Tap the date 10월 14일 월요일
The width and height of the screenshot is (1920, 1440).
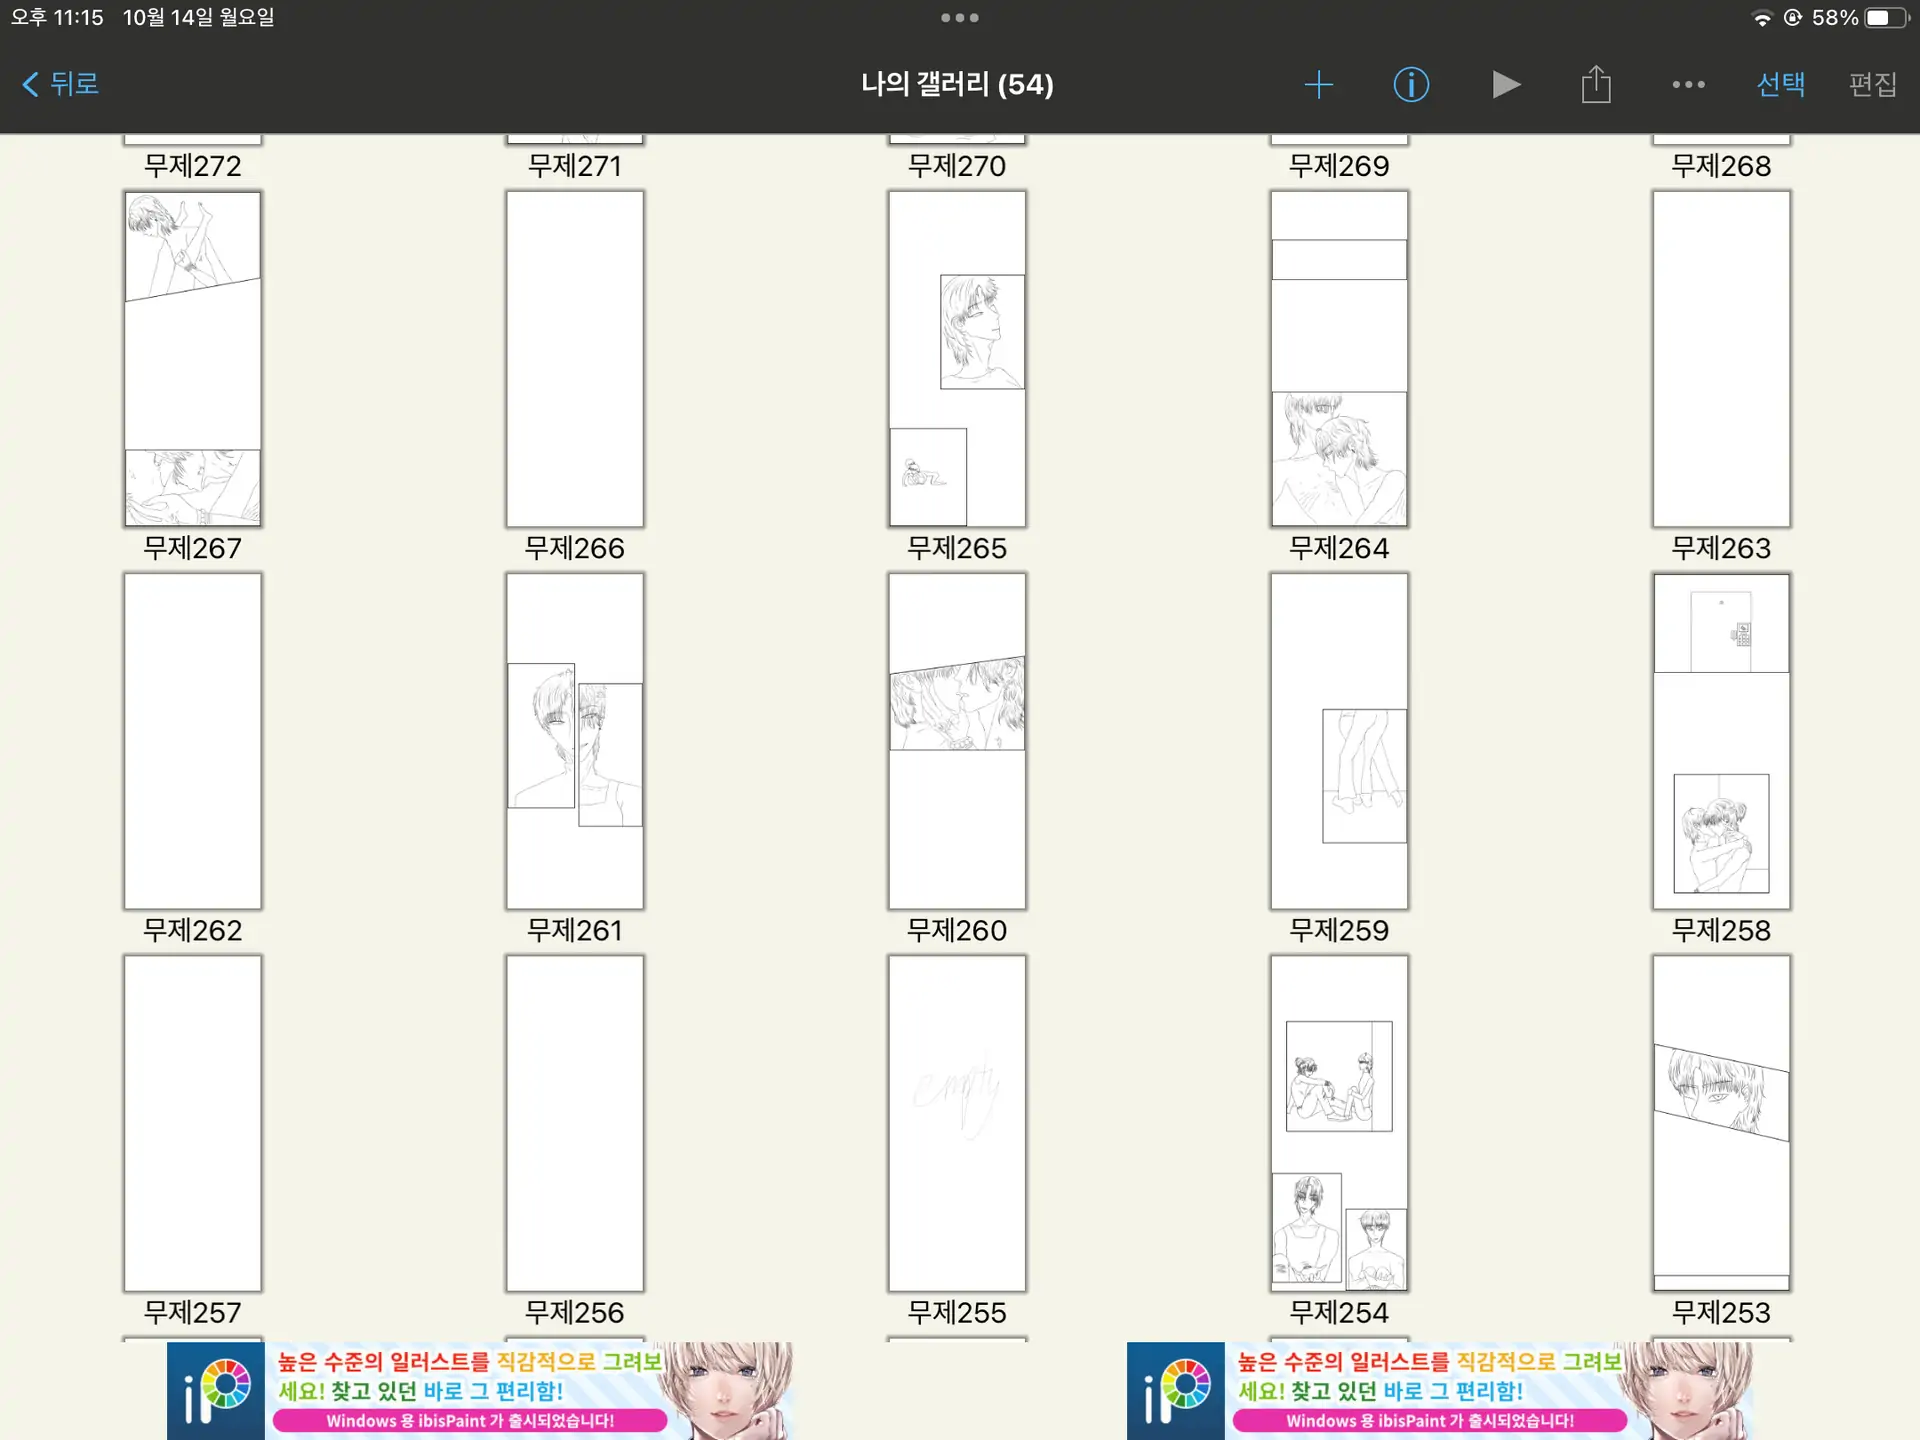pos(198,18)
